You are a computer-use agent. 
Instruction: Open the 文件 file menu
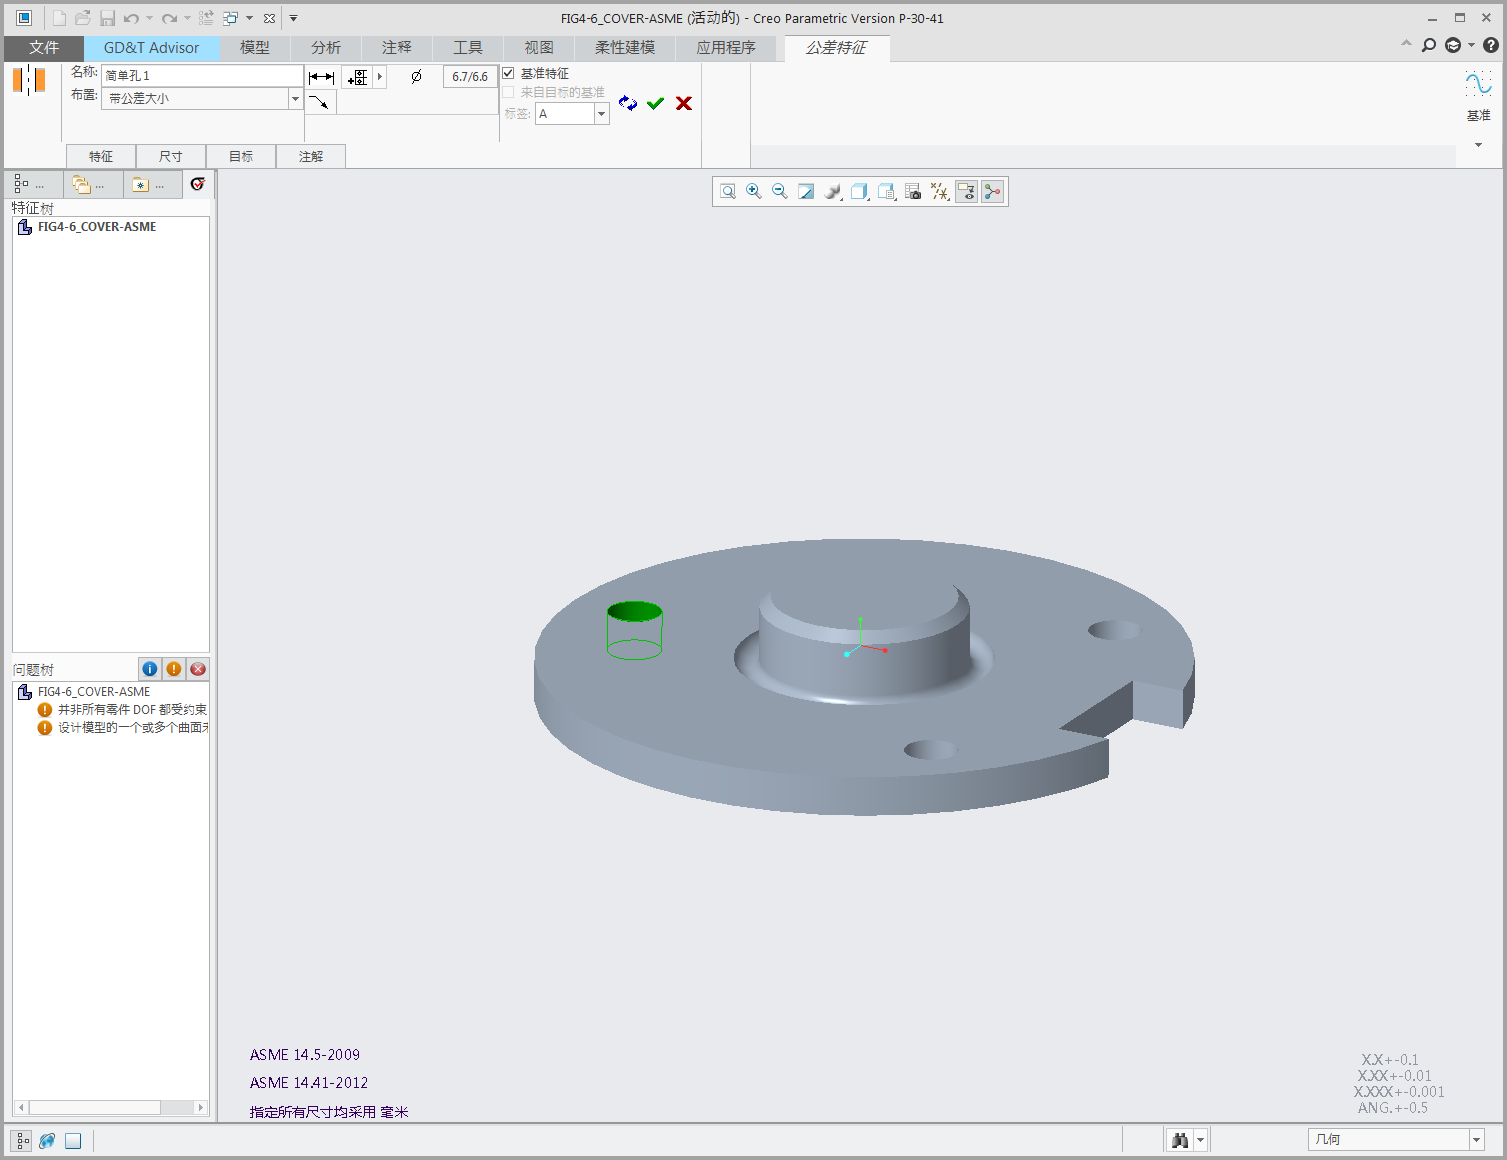tap(44, 48)
